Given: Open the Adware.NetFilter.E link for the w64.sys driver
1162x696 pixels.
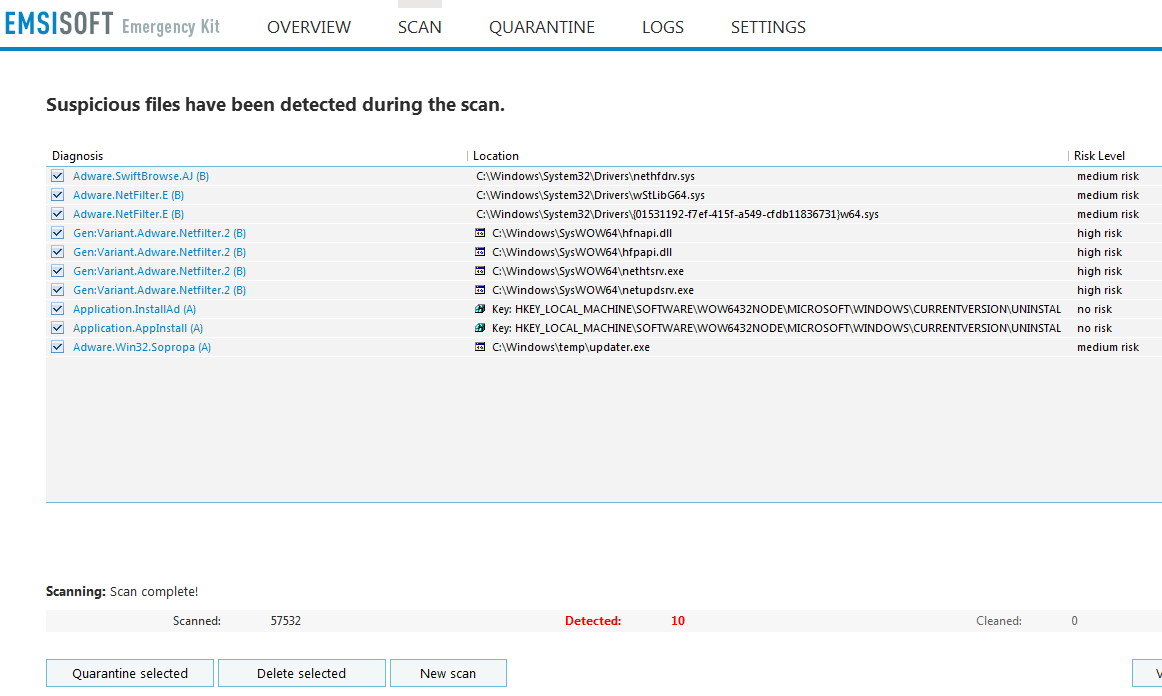Looking at the screenshot, I should (128, 214).
